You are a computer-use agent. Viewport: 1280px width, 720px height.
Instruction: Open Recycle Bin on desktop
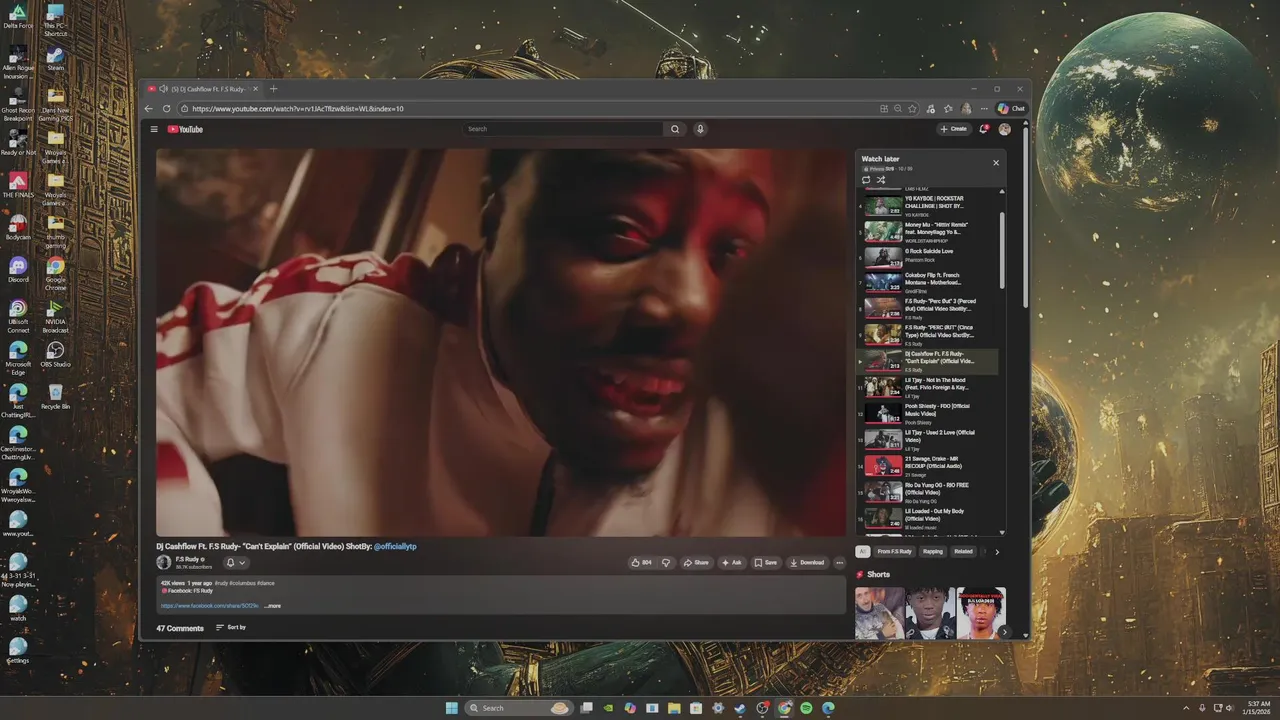click(55, 396)
